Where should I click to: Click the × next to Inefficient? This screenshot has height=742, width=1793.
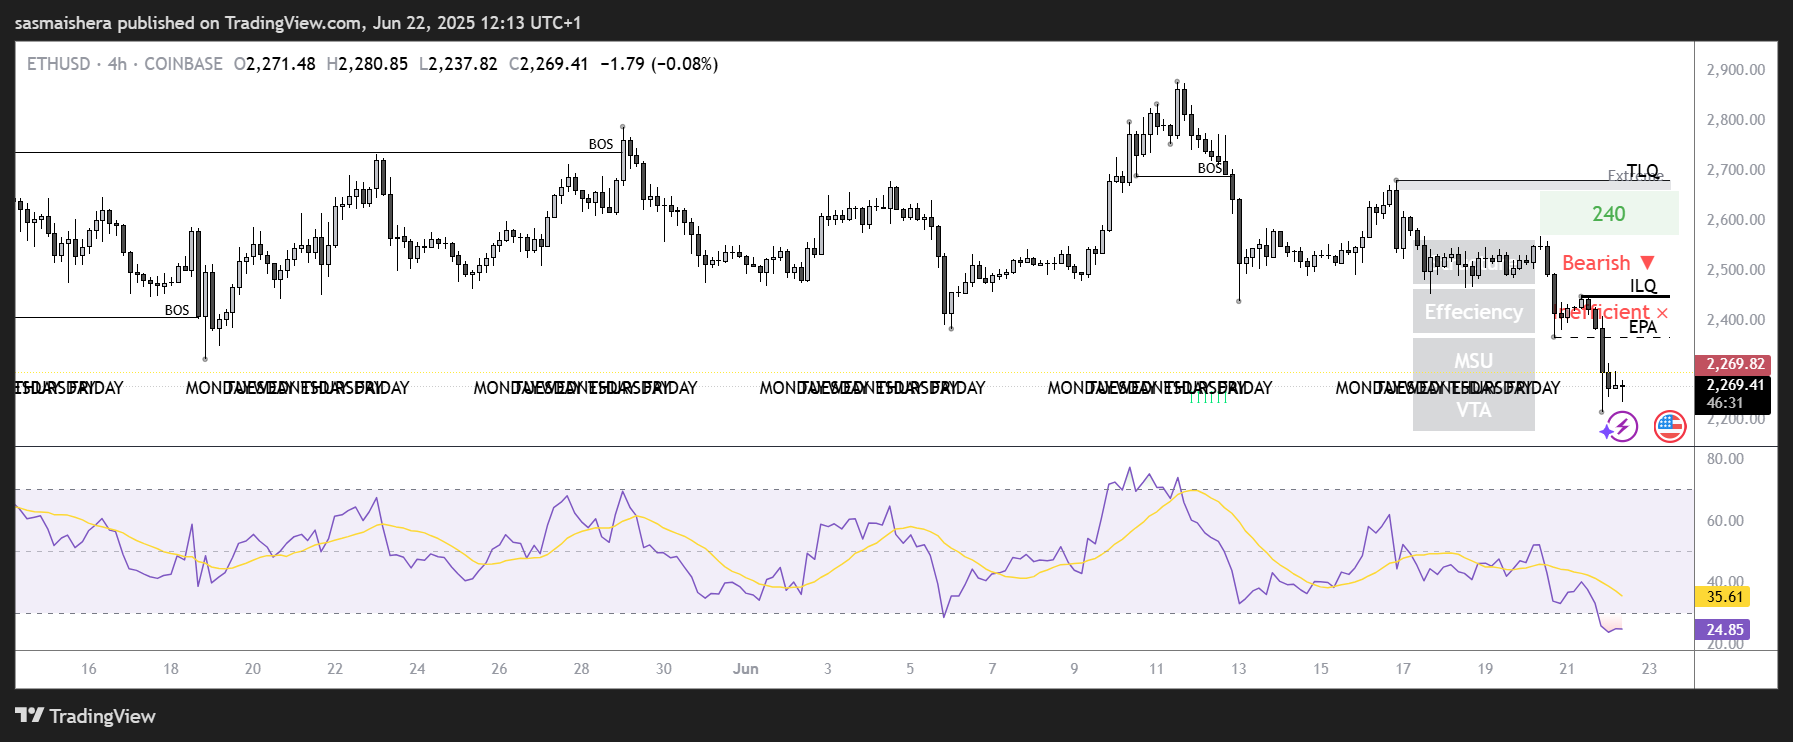pyautogui.click(x=1662, y=313)
